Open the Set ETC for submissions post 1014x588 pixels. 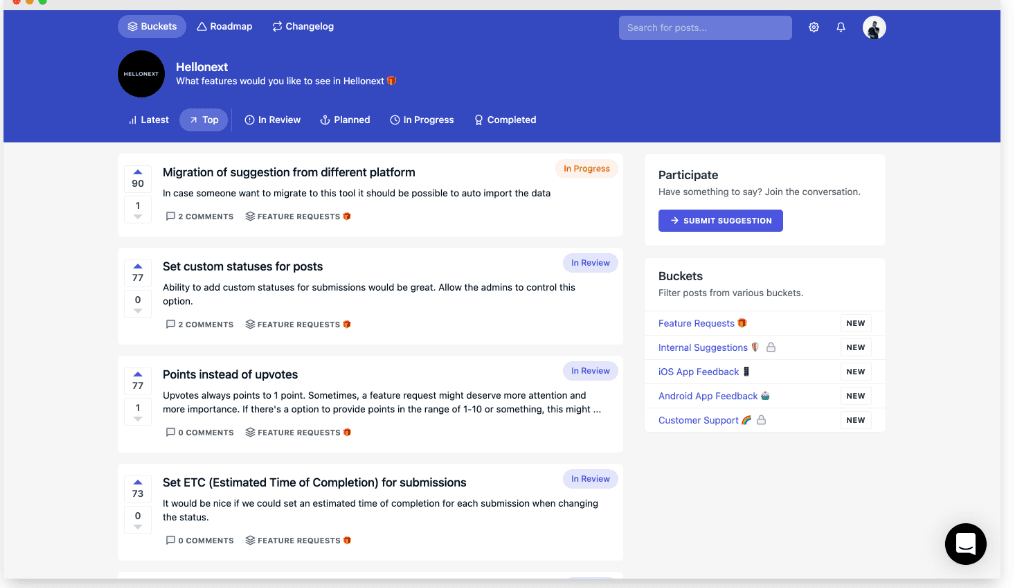coord(314,483)
